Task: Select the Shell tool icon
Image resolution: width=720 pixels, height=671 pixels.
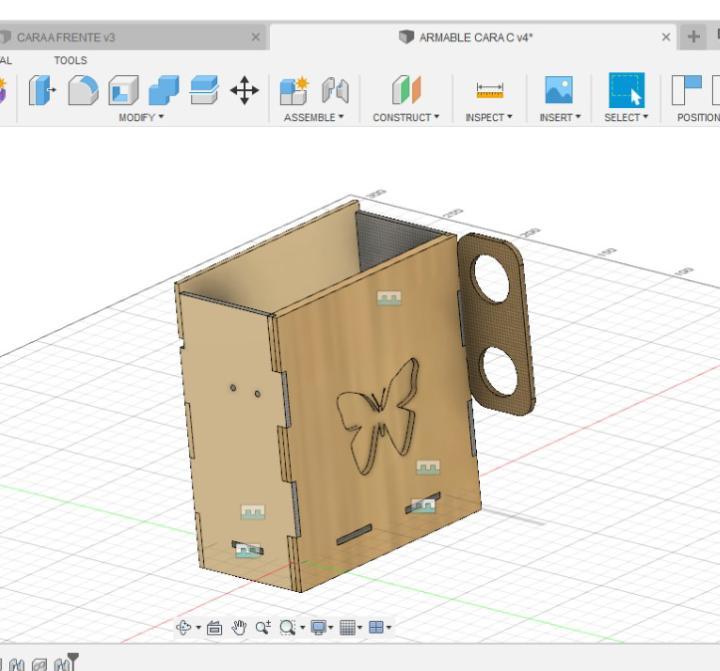Action: click(123, 90)
